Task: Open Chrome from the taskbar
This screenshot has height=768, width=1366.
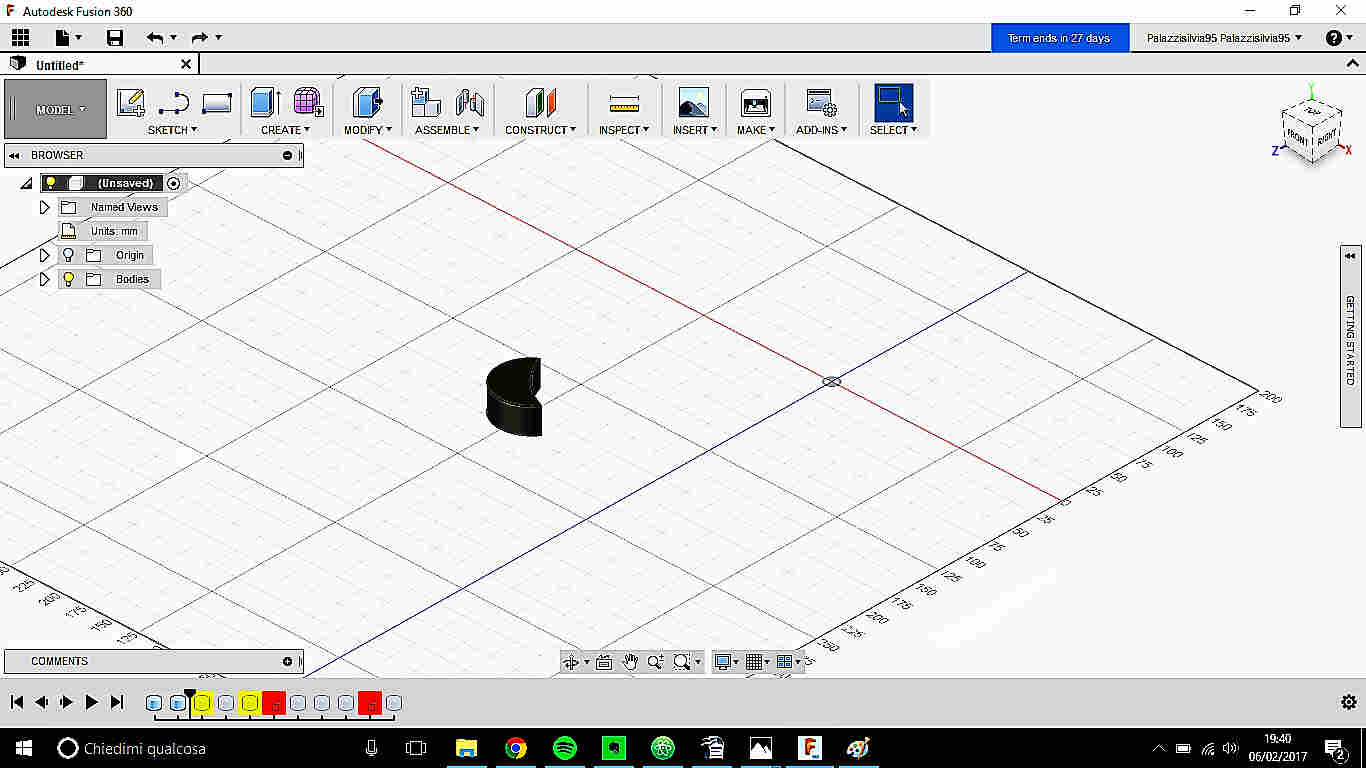Action: point(516,748)
